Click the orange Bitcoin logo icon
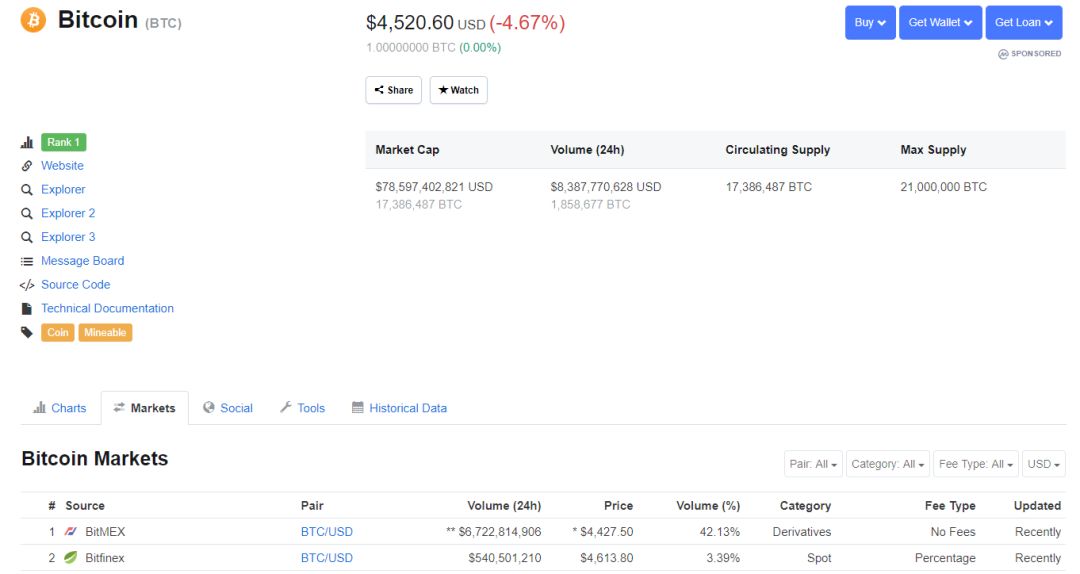The width and height of the screenshot is (1080, 574). (33, 20)
